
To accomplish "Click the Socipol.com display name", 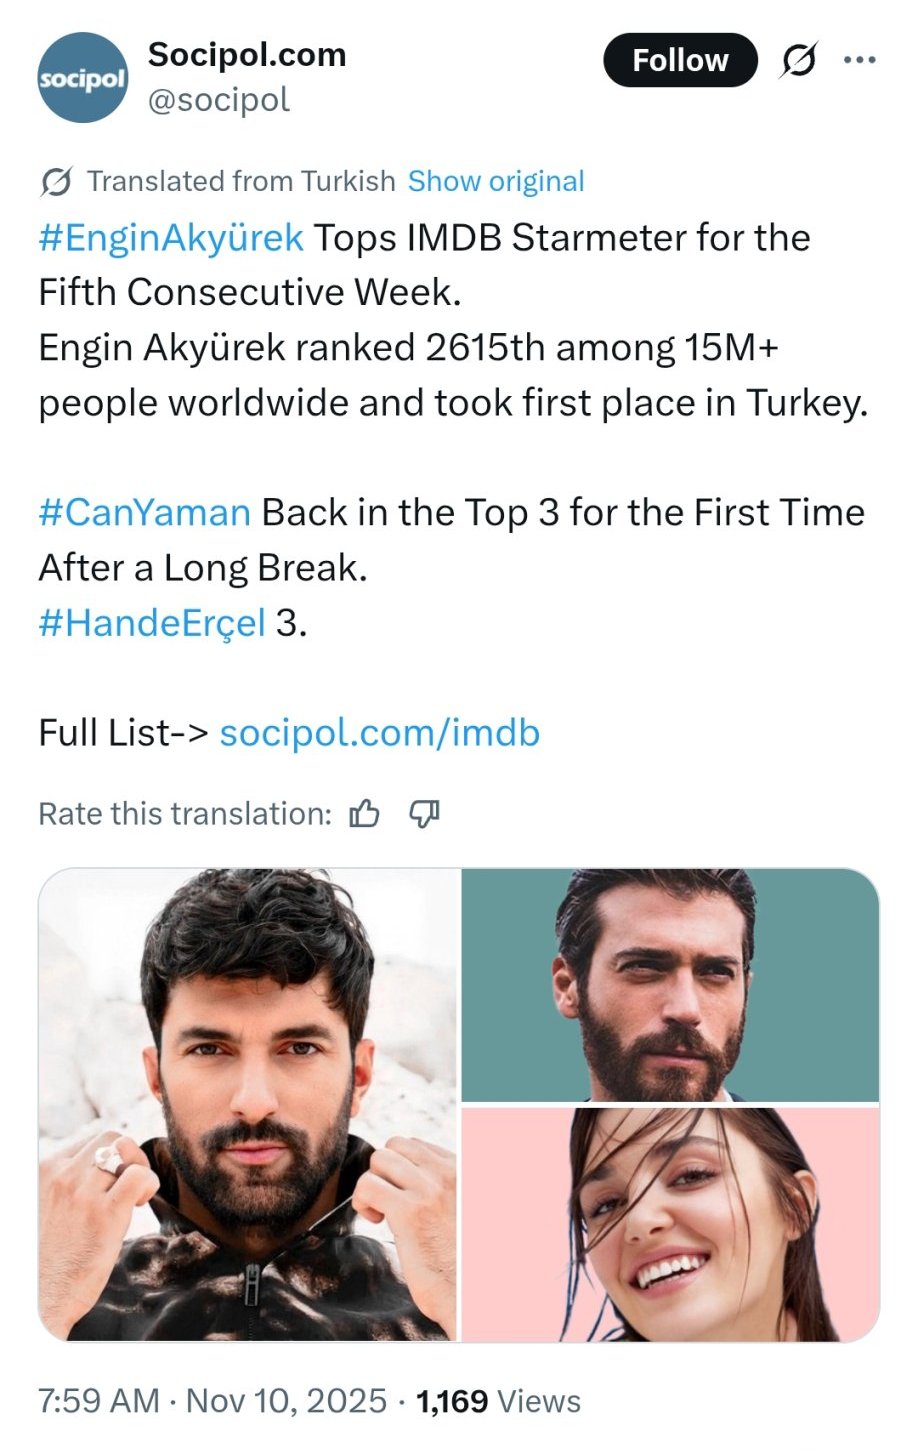I will [x=247, y=55].
